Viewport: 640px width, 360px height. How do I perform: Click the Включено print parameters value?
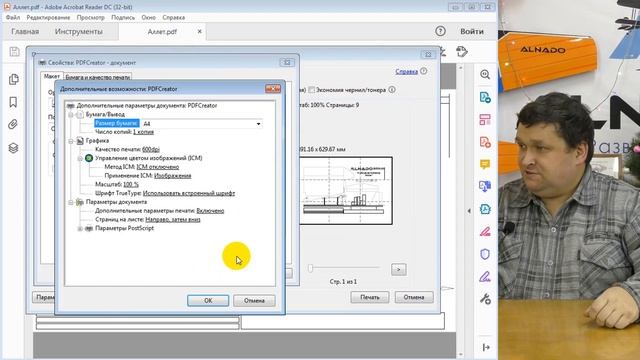tap(210, 211)
